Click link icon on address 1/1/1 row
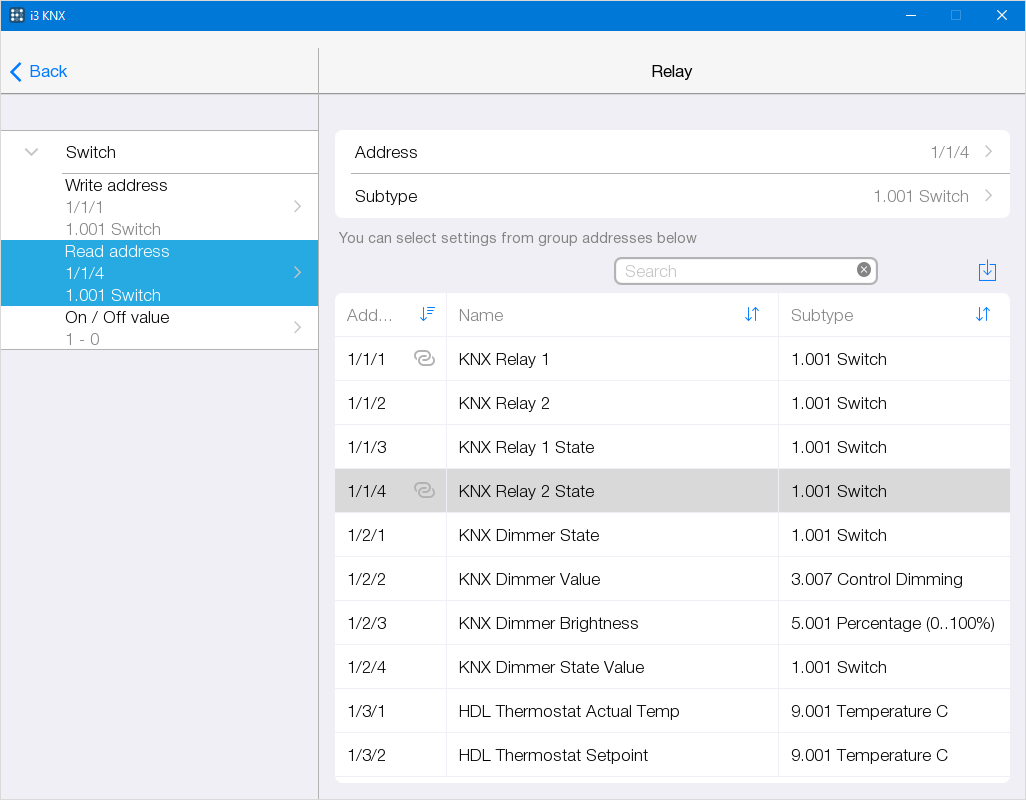 coord(424,359)
